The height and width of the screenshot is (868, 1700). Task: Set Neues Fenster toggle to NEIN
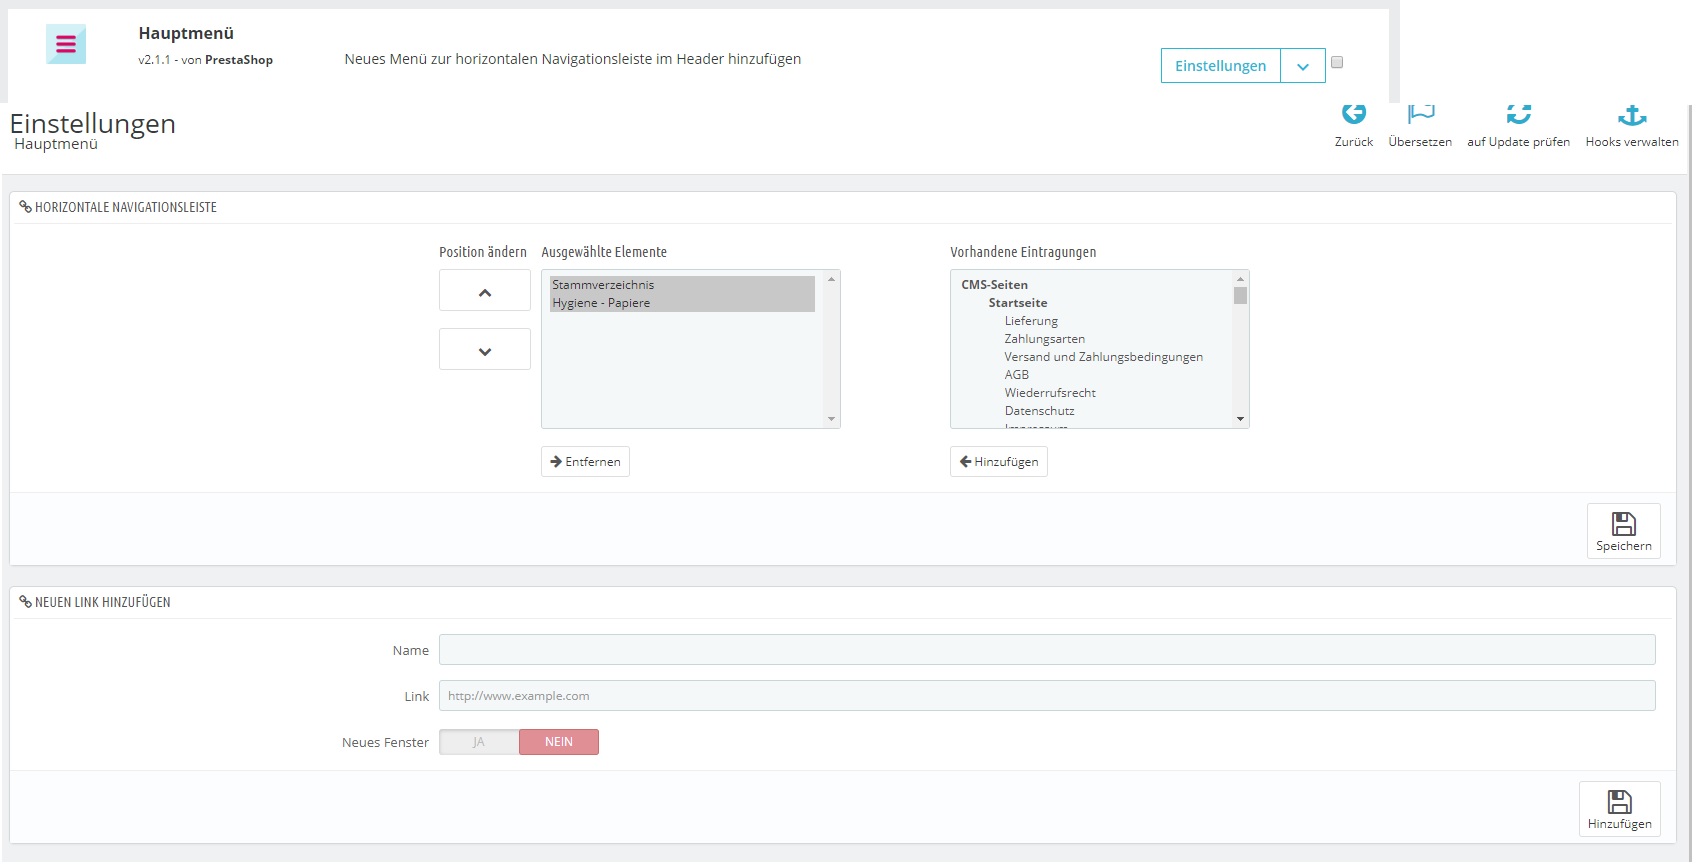[558, 742]
